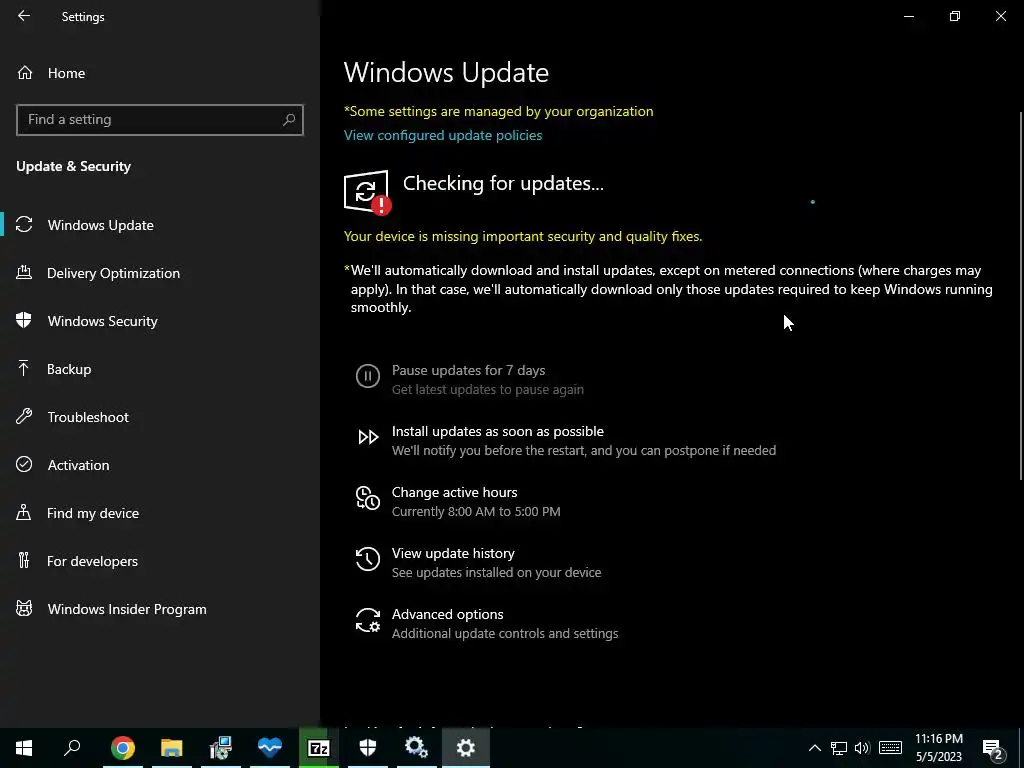Image resolution: width=1024 pixels, height=768 pixels.
Task: Open Windows Security shield in taskbar
Action: [x=368, y=747]
